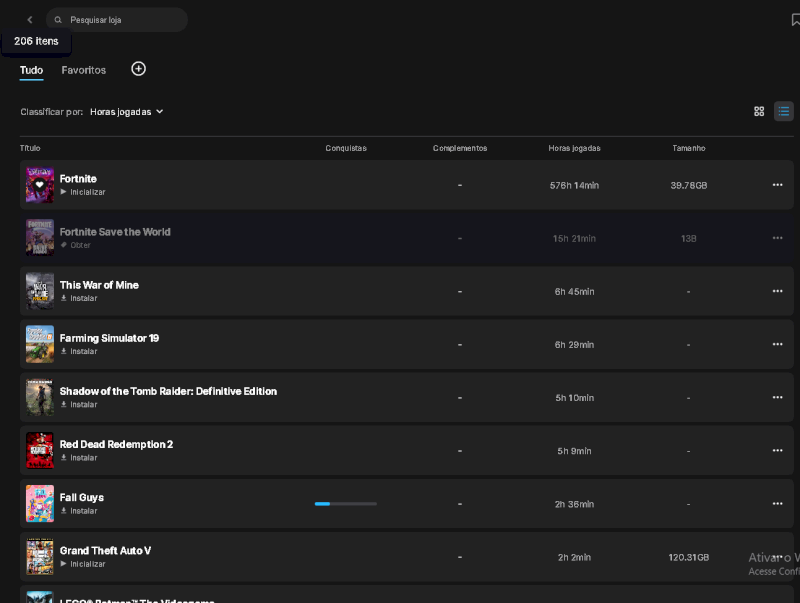The height and width of the screenshot is (603, 800).
Task: Go back using the arrow icon
Action: pyautogui.click(x=30, y=19)
